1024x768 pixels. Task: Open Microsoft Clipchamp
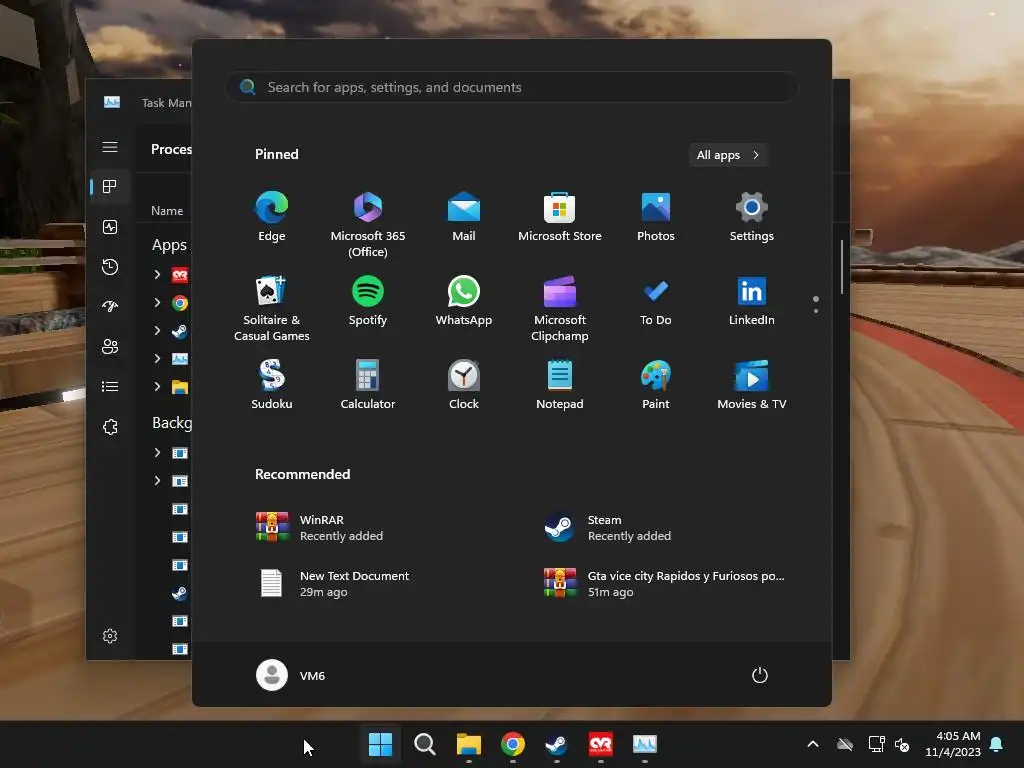560,308
